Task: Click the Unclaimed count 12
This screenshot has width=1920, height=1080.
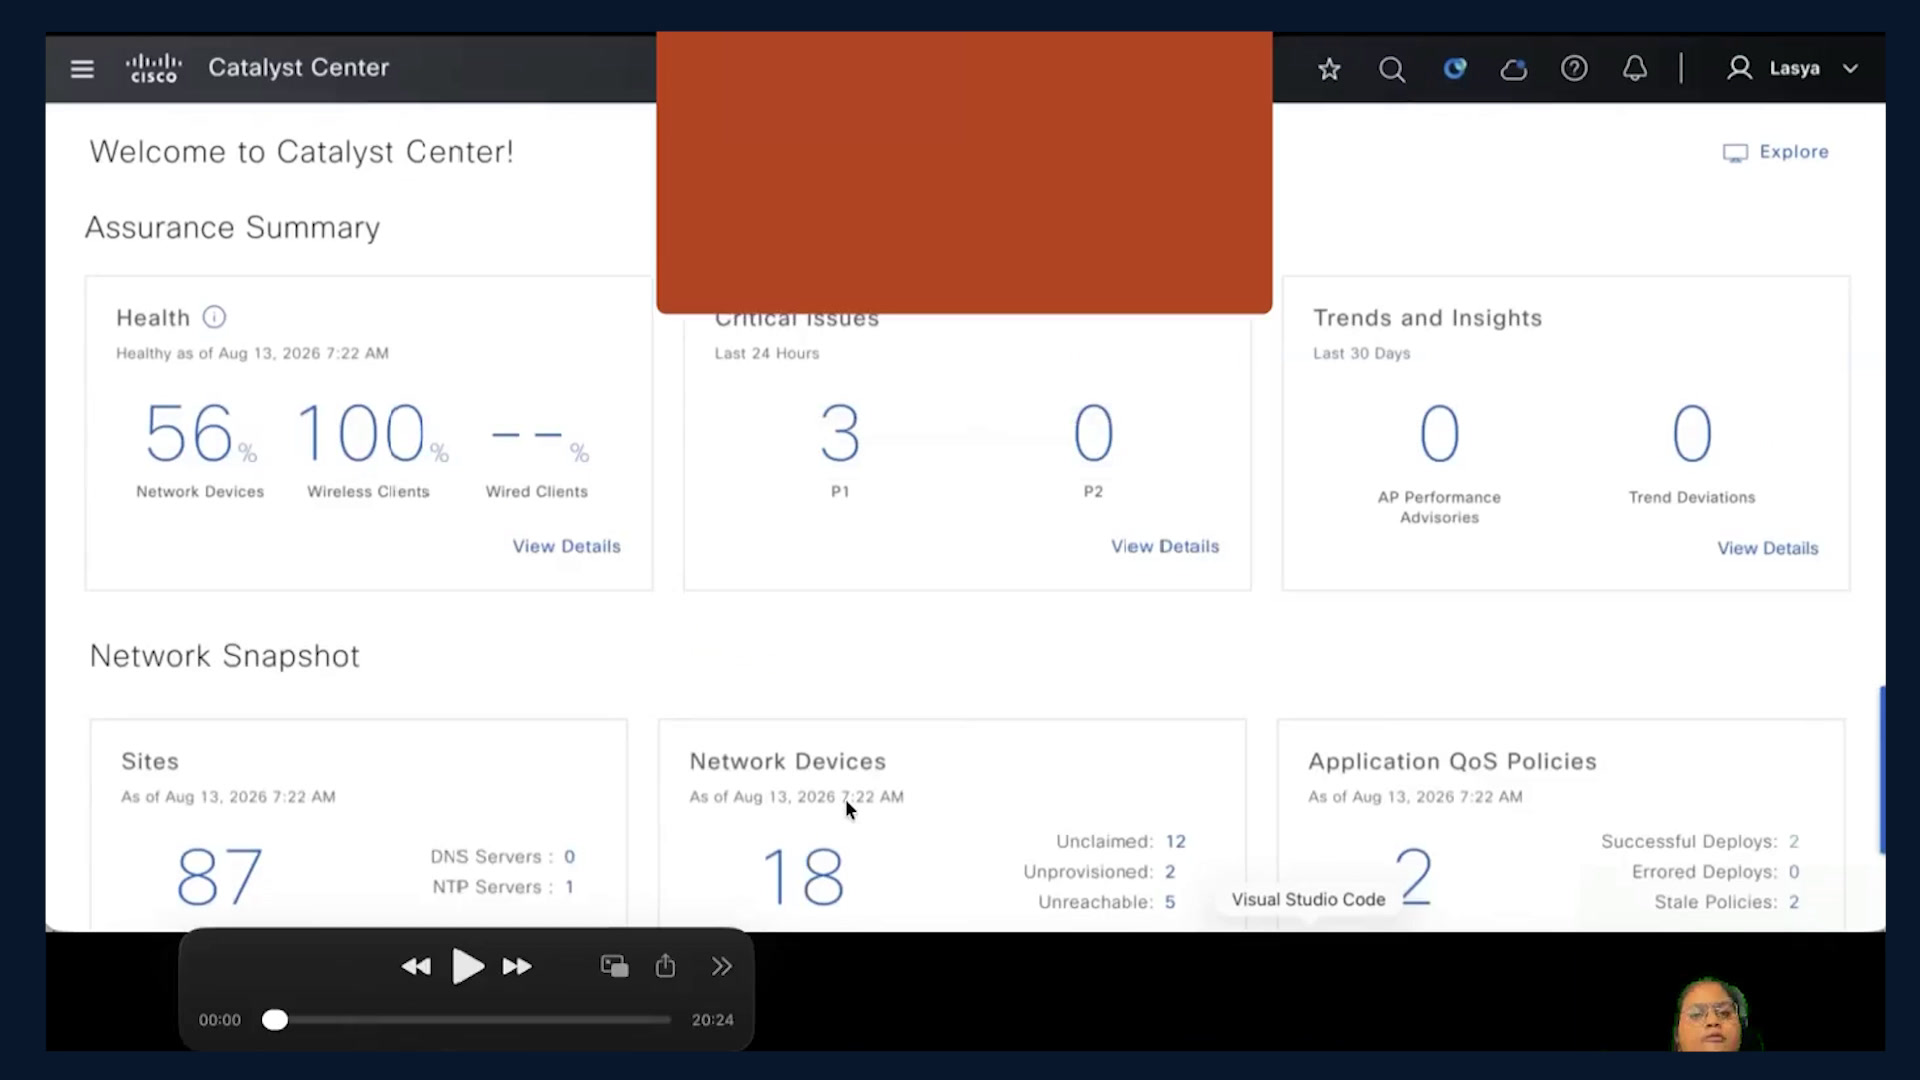Action: click(1175, 842)
